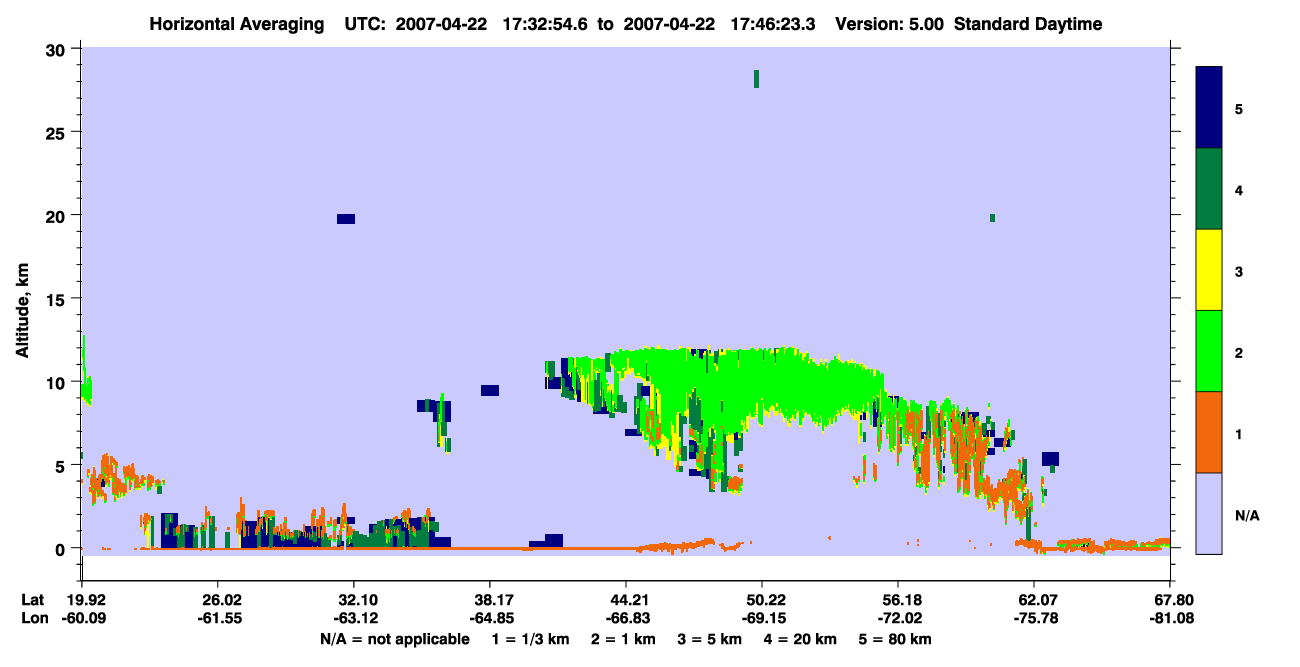This screenshot has width=1300, height=667.
Task: Click longitude tick value -69.15
Action: [x=762, y=618]
